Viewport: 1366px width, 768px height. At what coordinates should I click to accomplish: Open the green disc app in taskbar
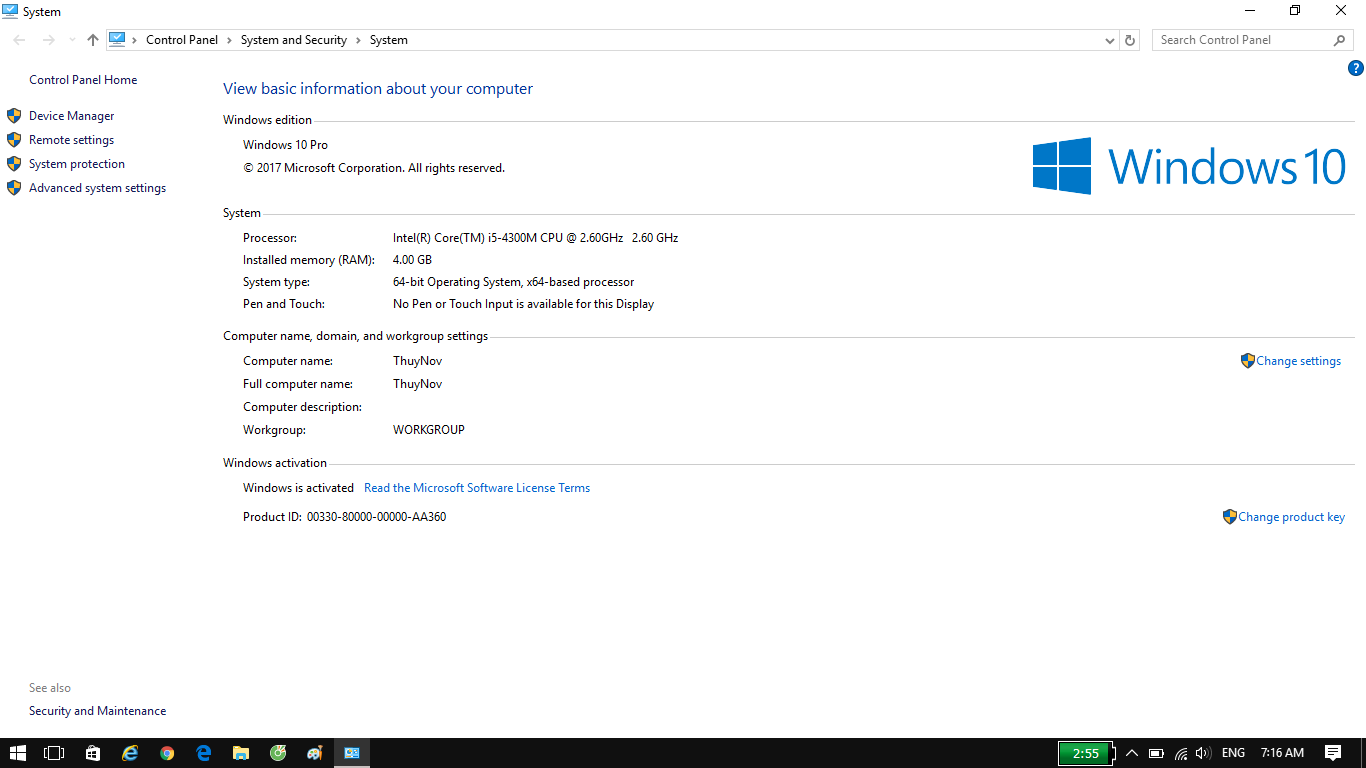(278, 753)
